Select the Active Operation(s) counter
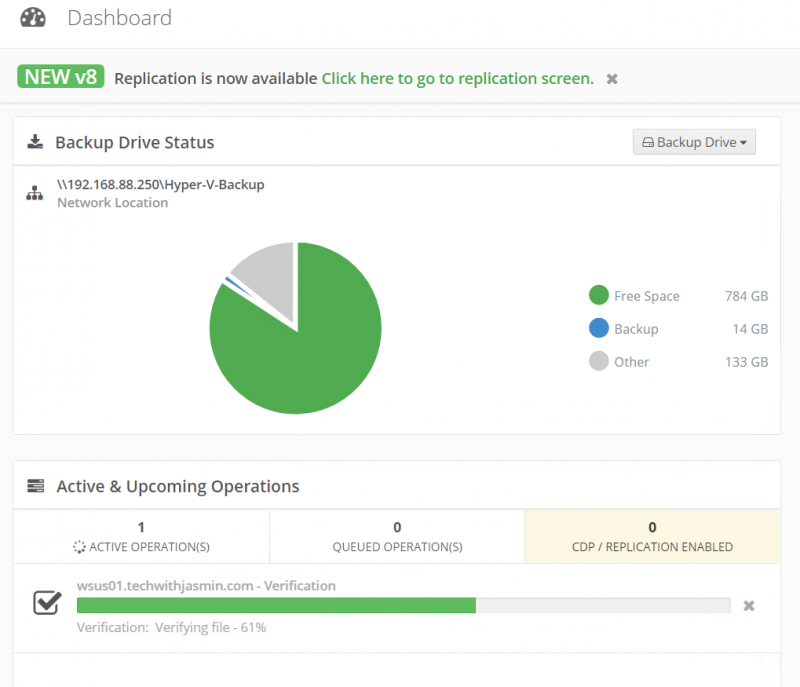 (141, 537)
